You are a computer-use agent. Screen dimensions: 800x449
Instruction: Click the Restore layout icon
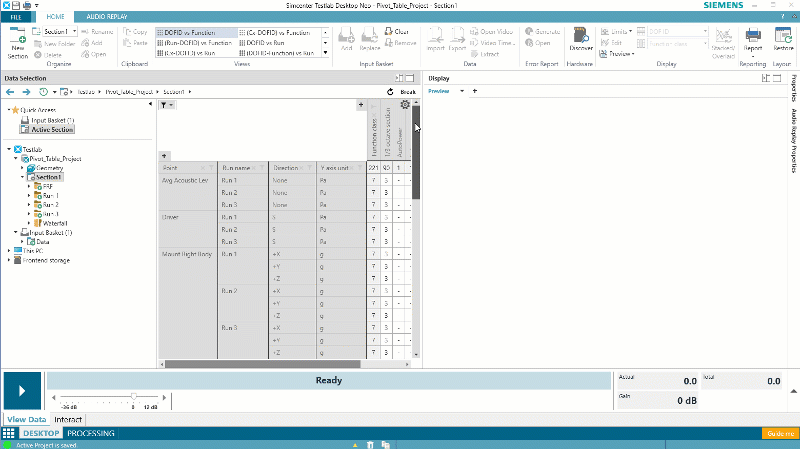[783, 38]
